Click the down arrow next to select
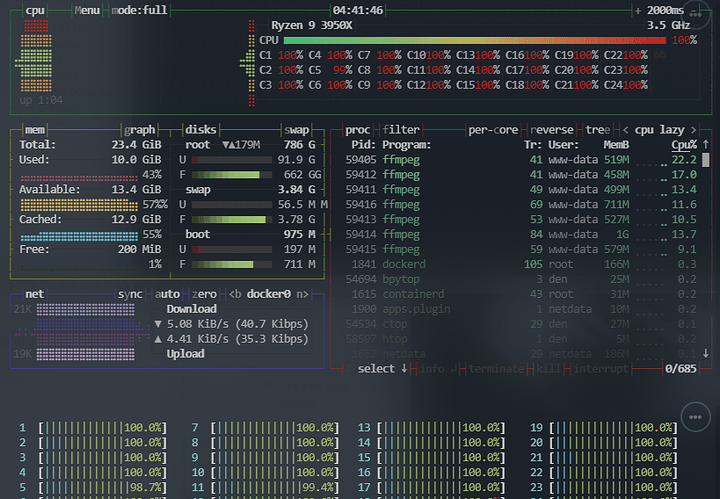Image resolution: width=720 pixels, height=499 pixels. coord(404,369)
